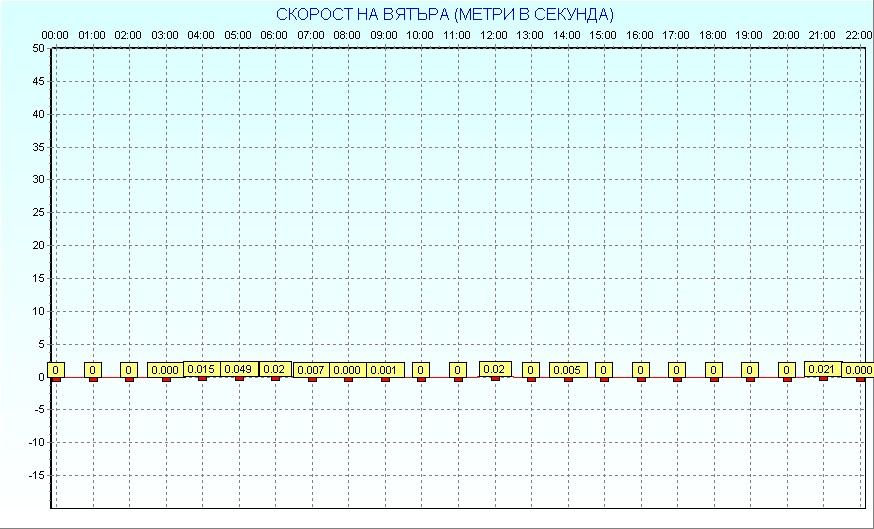Select the 0.005 data label
874x529 pixels.
click(x=567, y=370)
